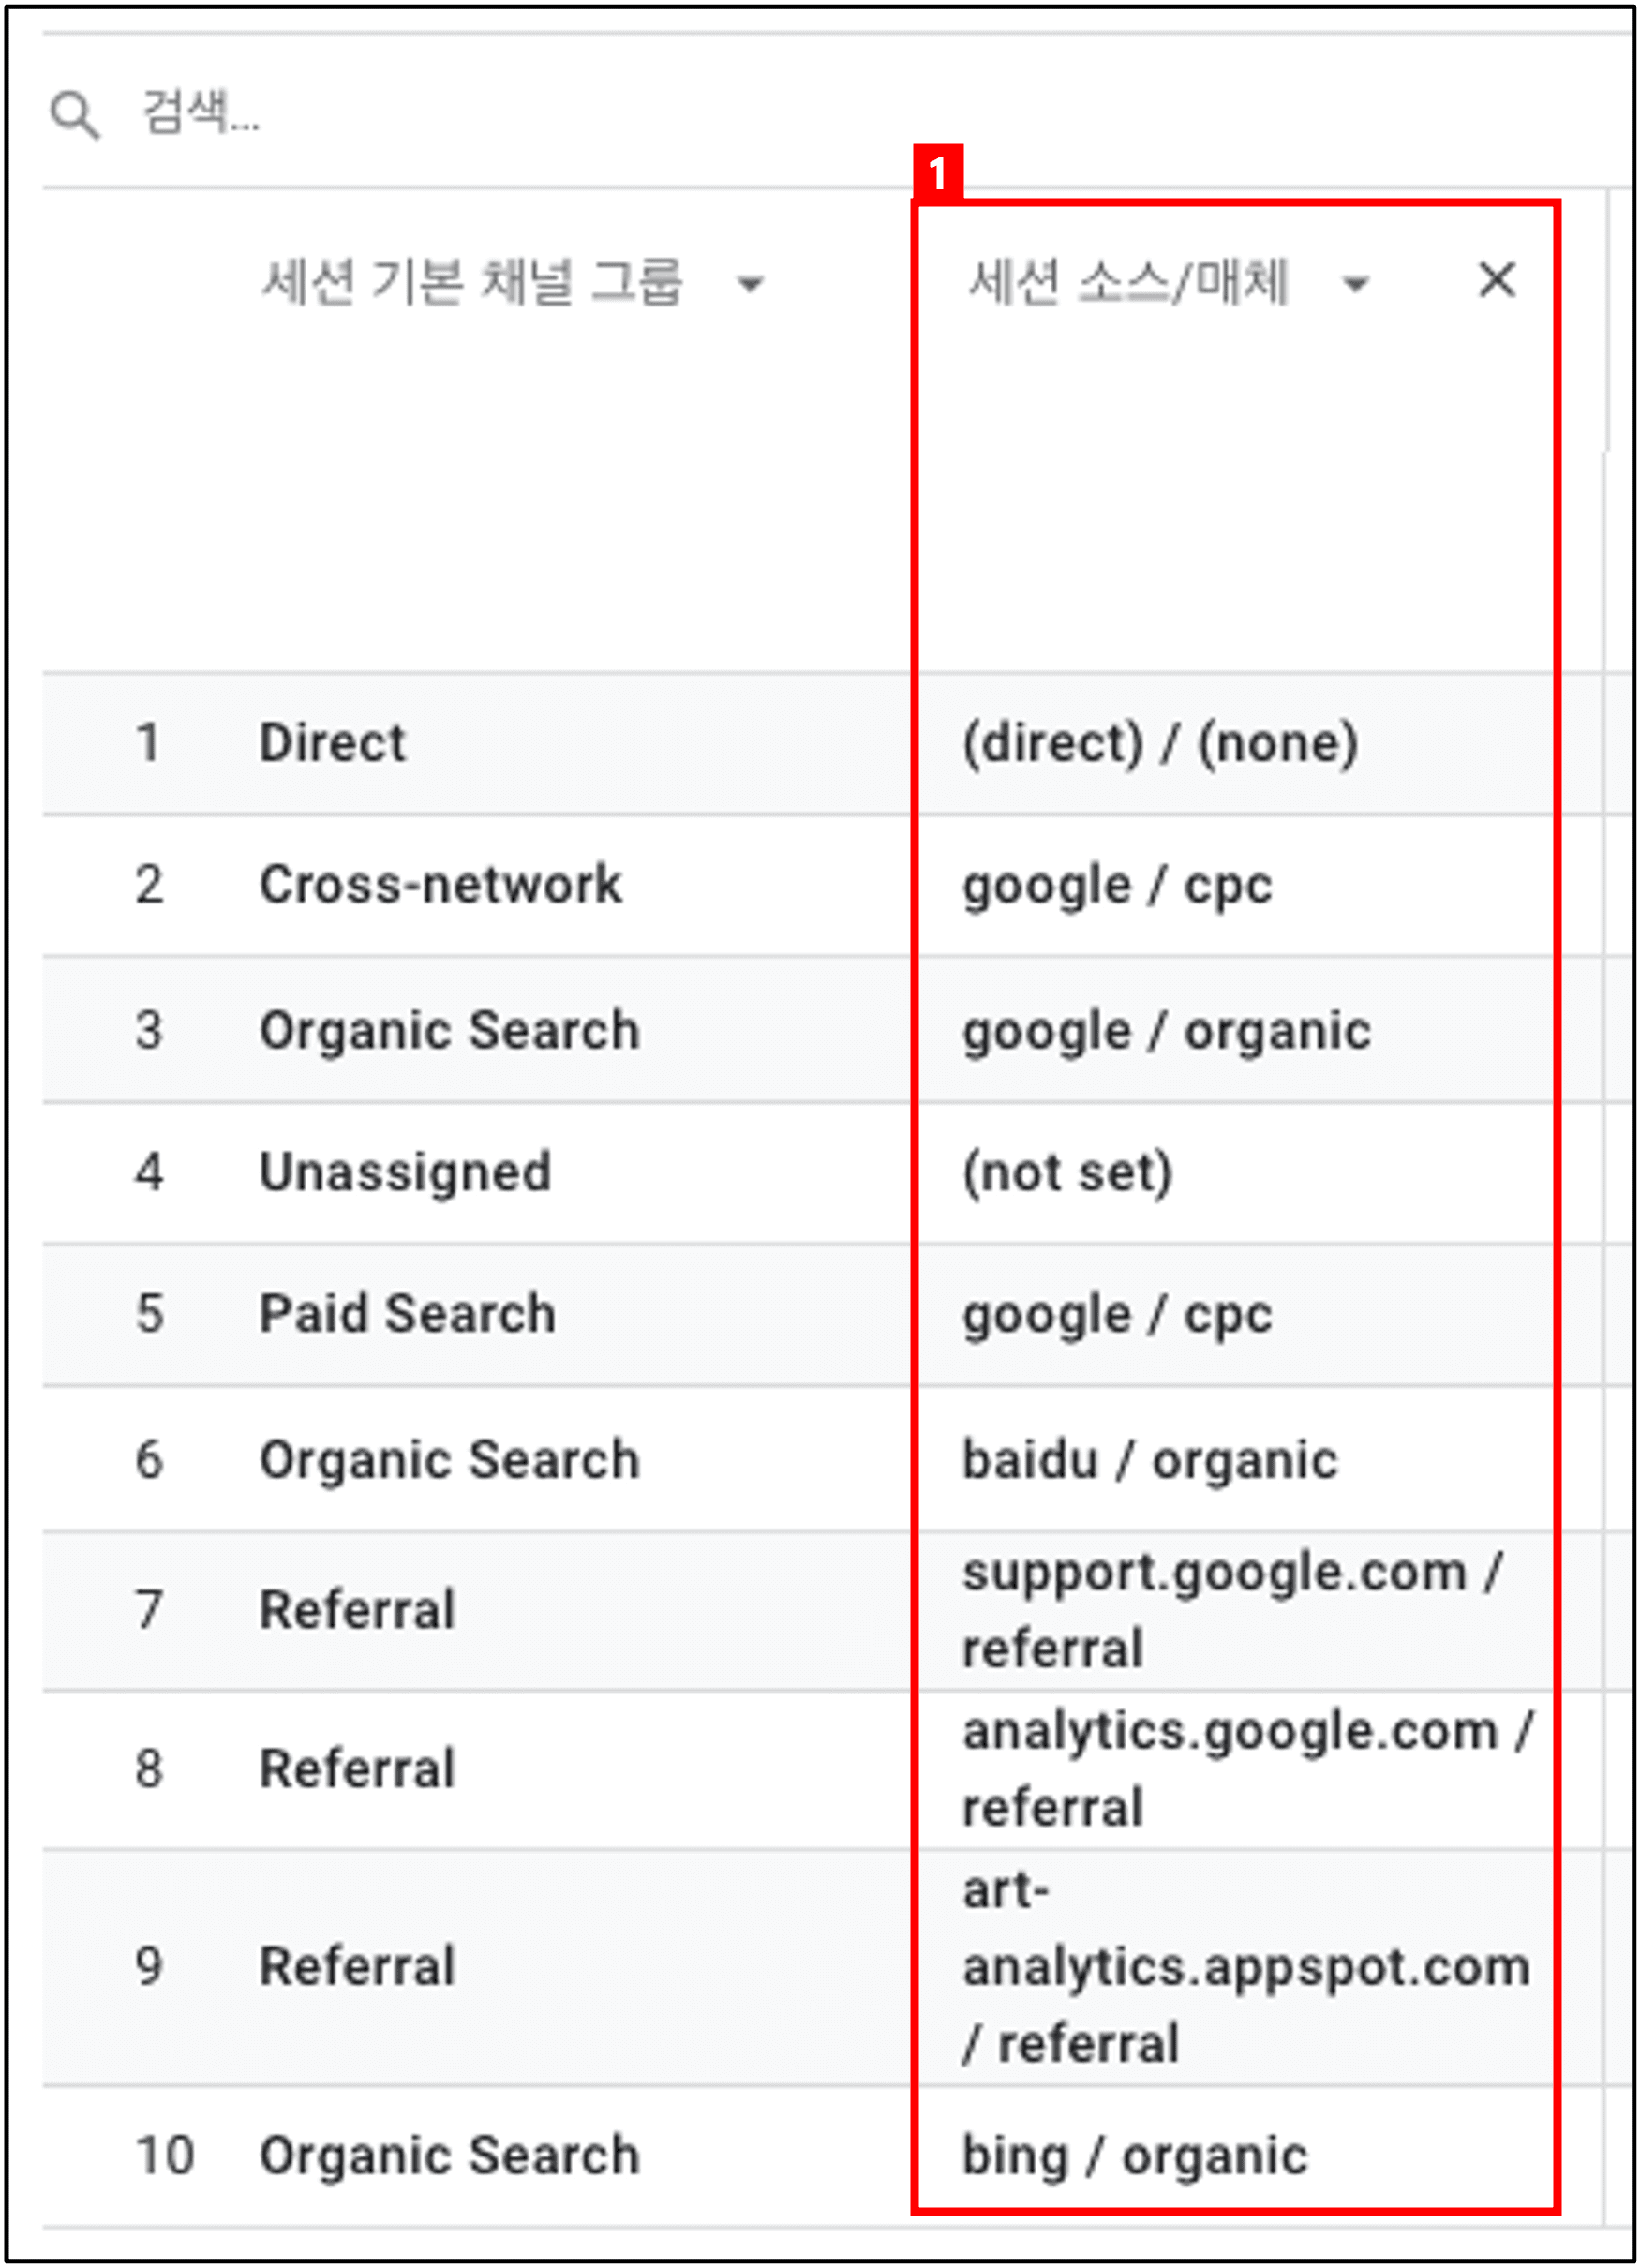This screenshot has width=1640, height=2268.
Task: Click the bing / organic source cell
Action: tap(1135, 2156)
